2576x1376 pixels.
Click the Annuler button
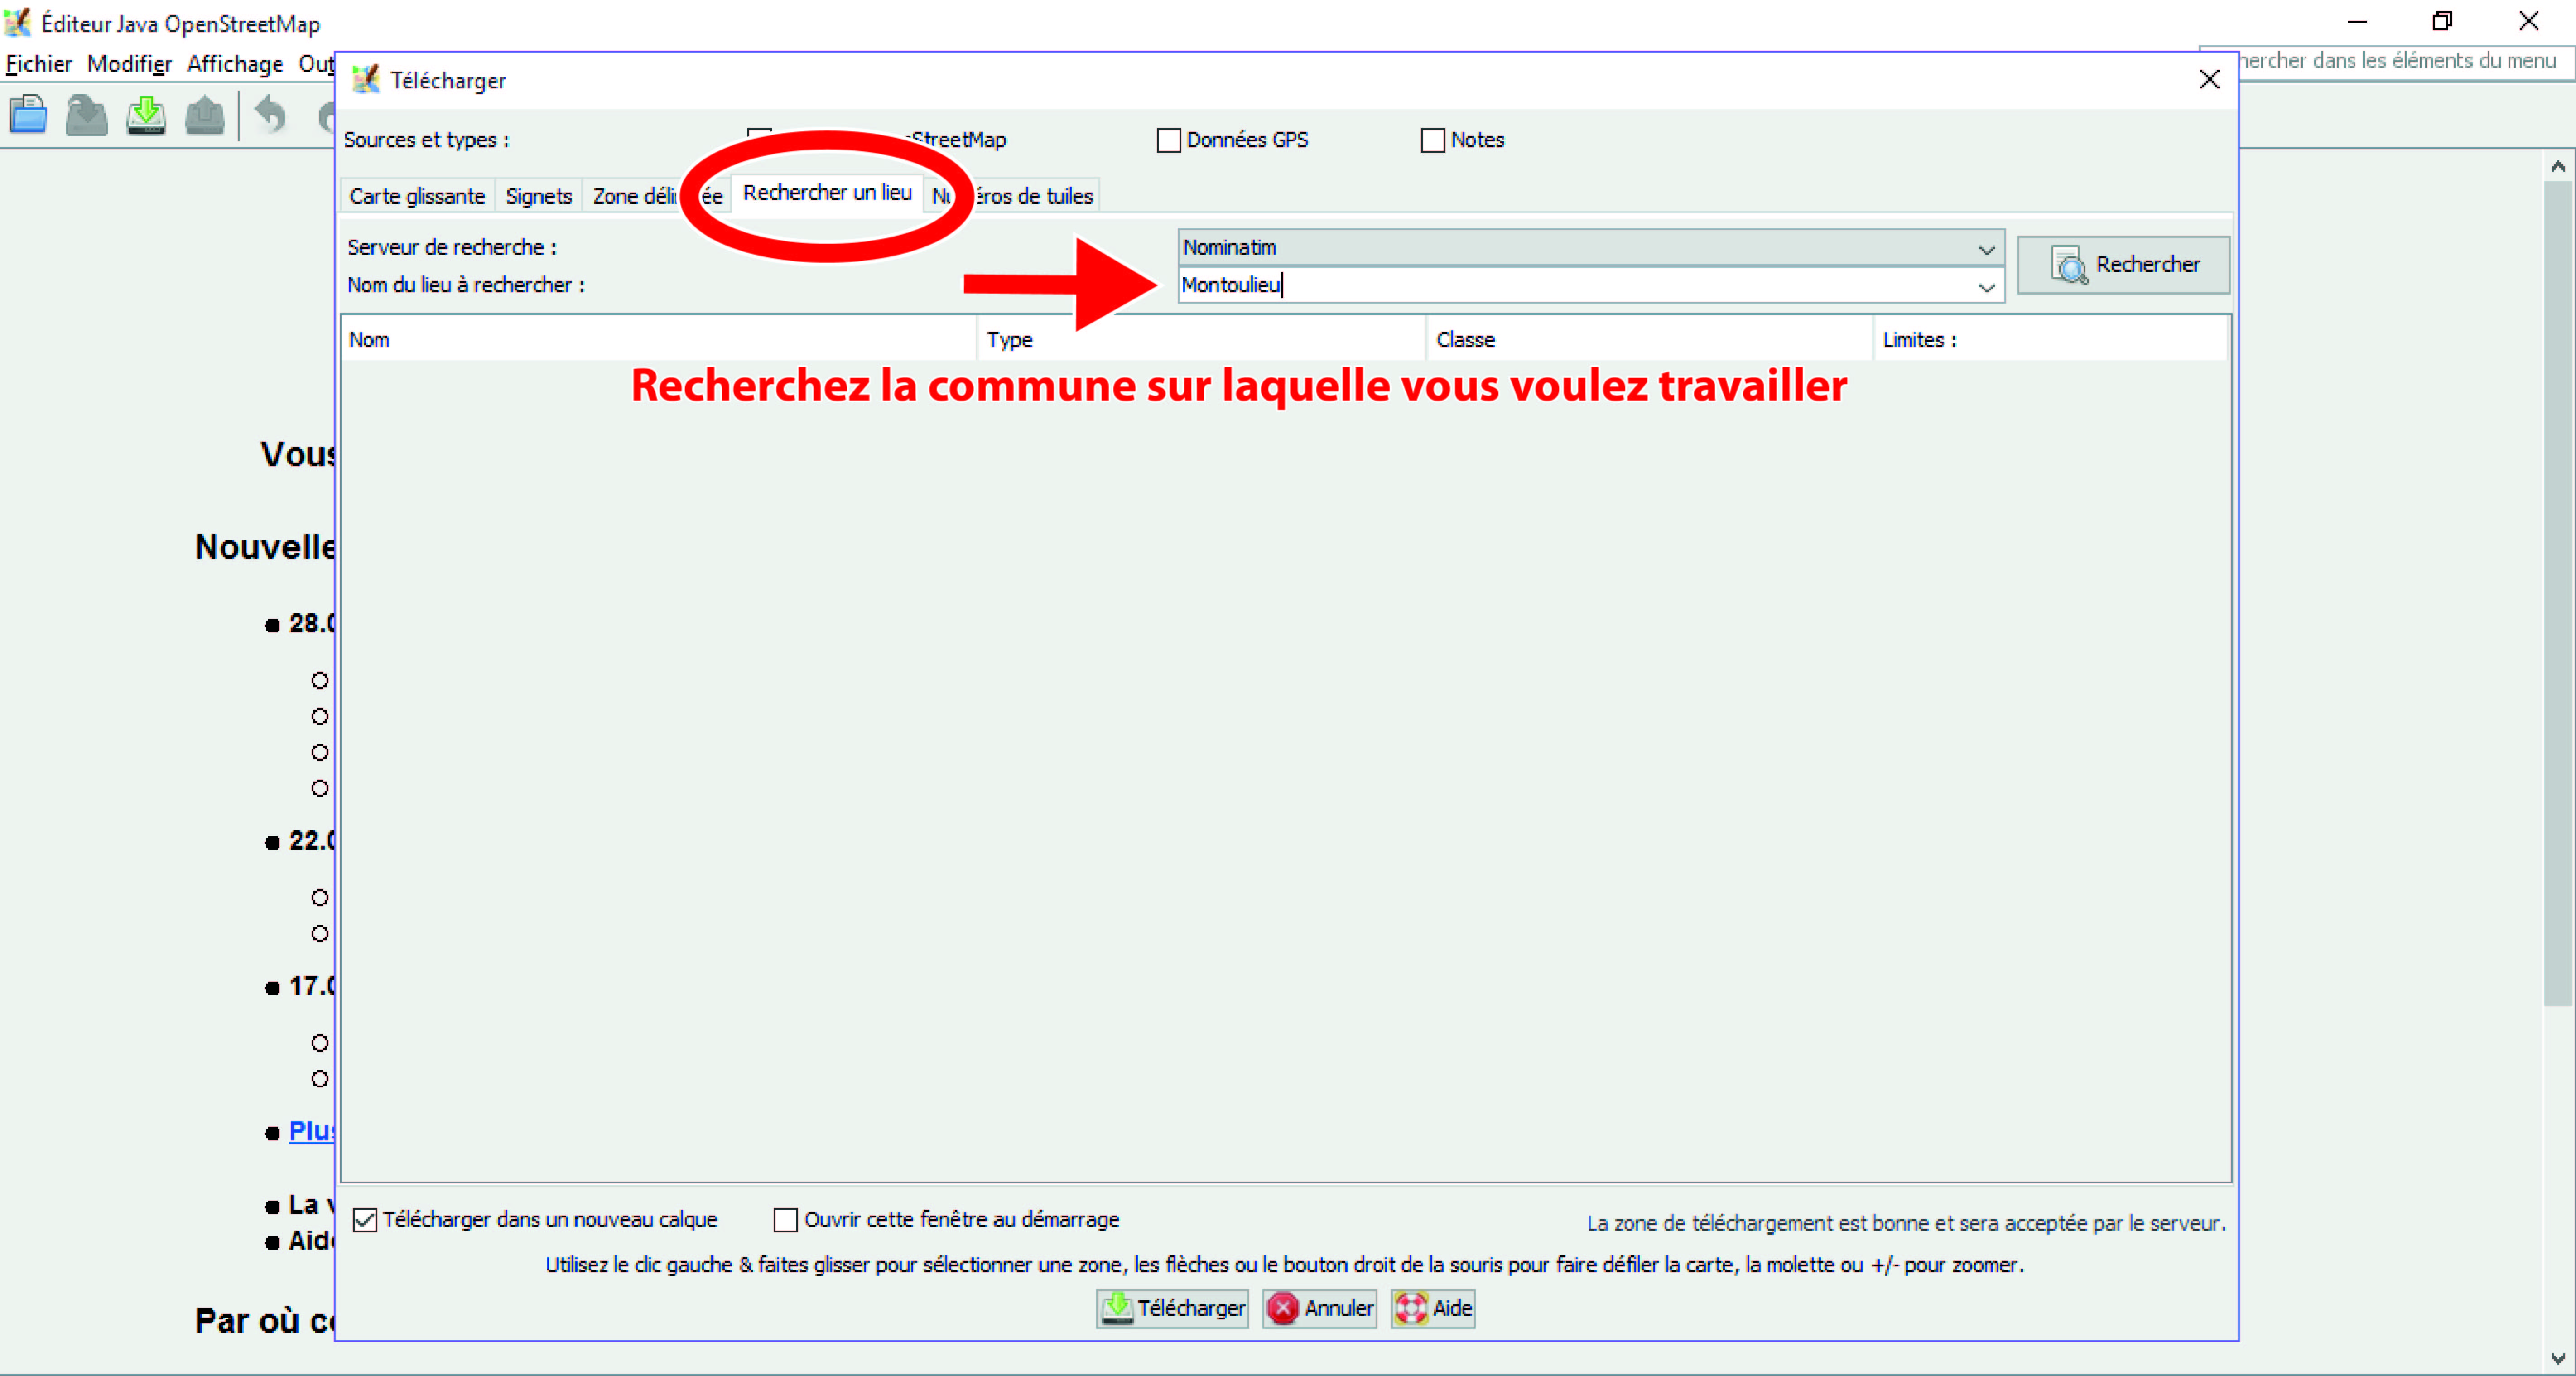point(1319,1308)
